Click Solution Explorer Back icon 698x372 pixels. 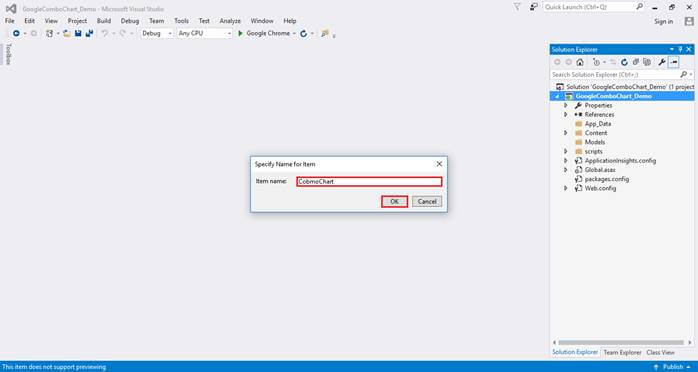pyautogui.click(x=557, y=62)
